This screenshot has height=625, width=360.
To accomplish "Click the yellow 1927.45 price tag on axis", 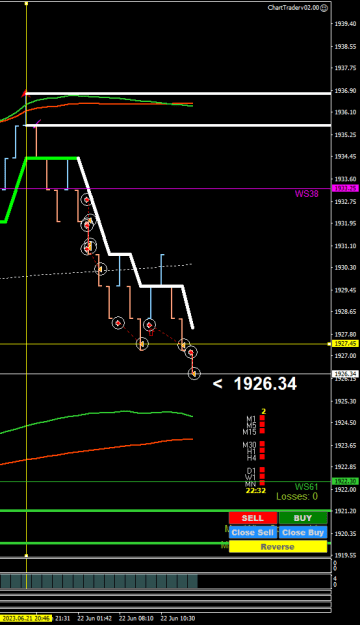I will 345,343.
